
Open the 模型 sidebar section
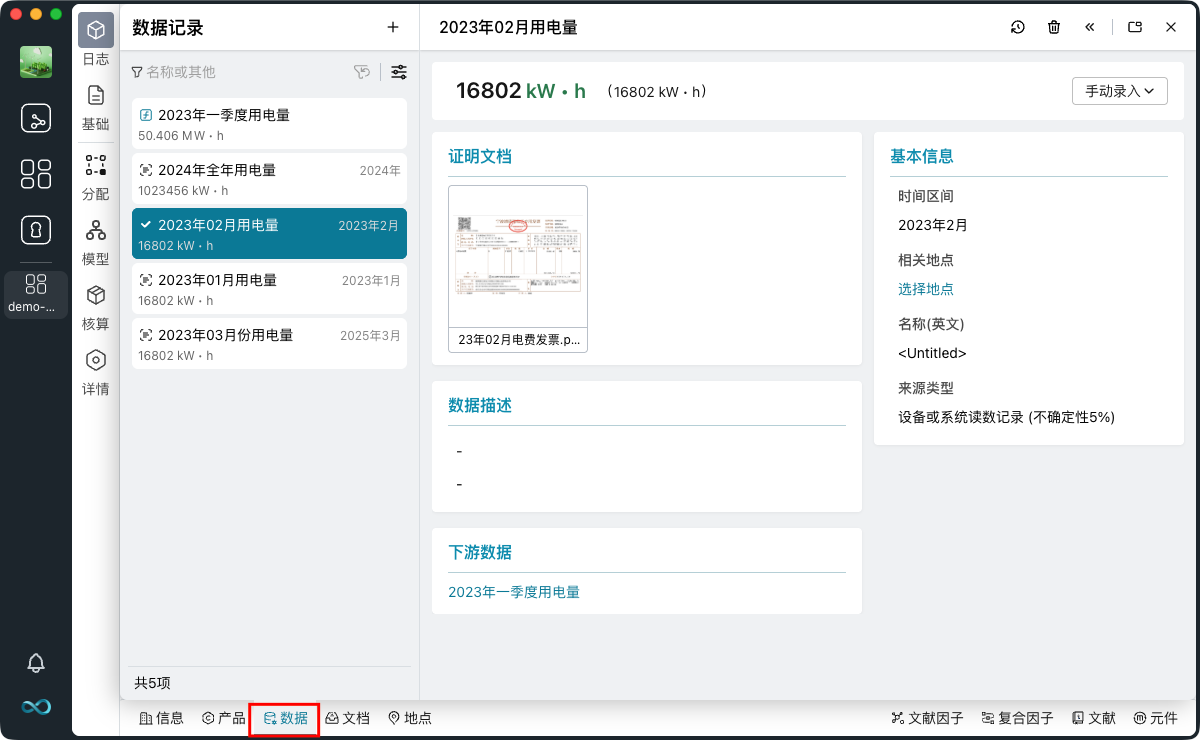coord(96,243)
